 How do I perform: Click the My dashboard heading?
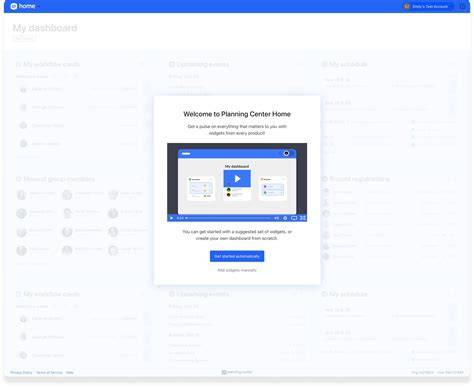tap(45, 28)
